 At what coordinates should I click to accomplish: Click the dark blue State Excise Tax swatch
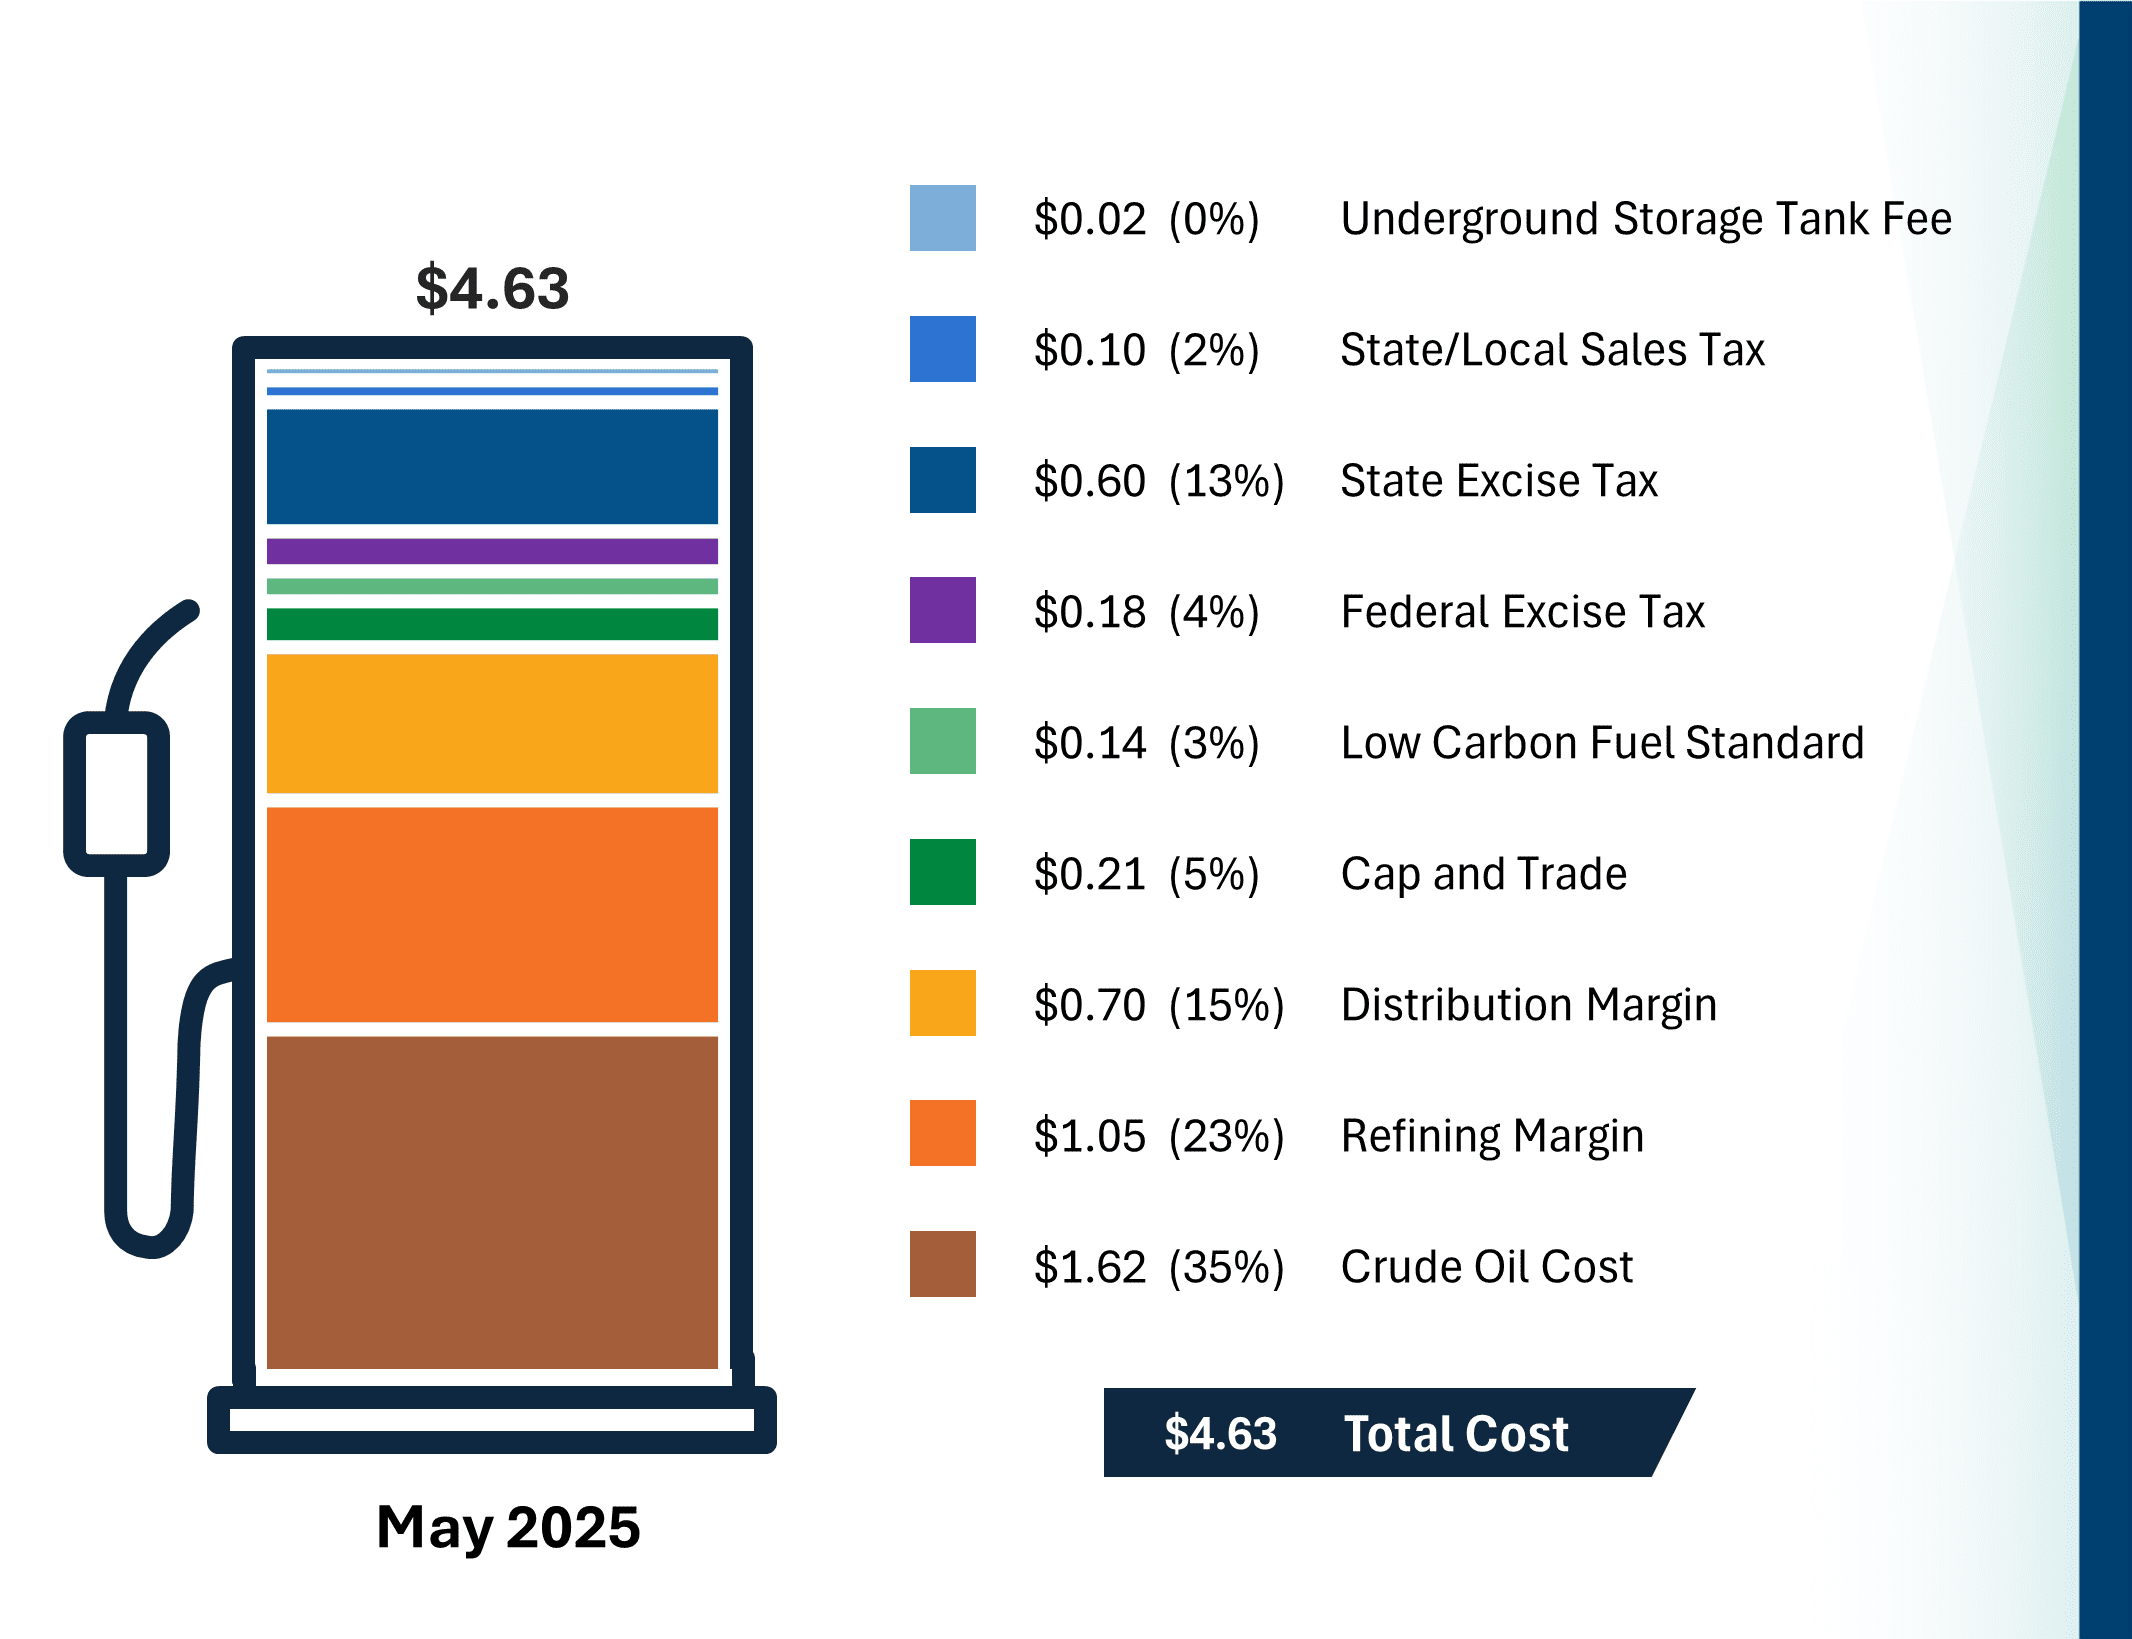(942, 480)
